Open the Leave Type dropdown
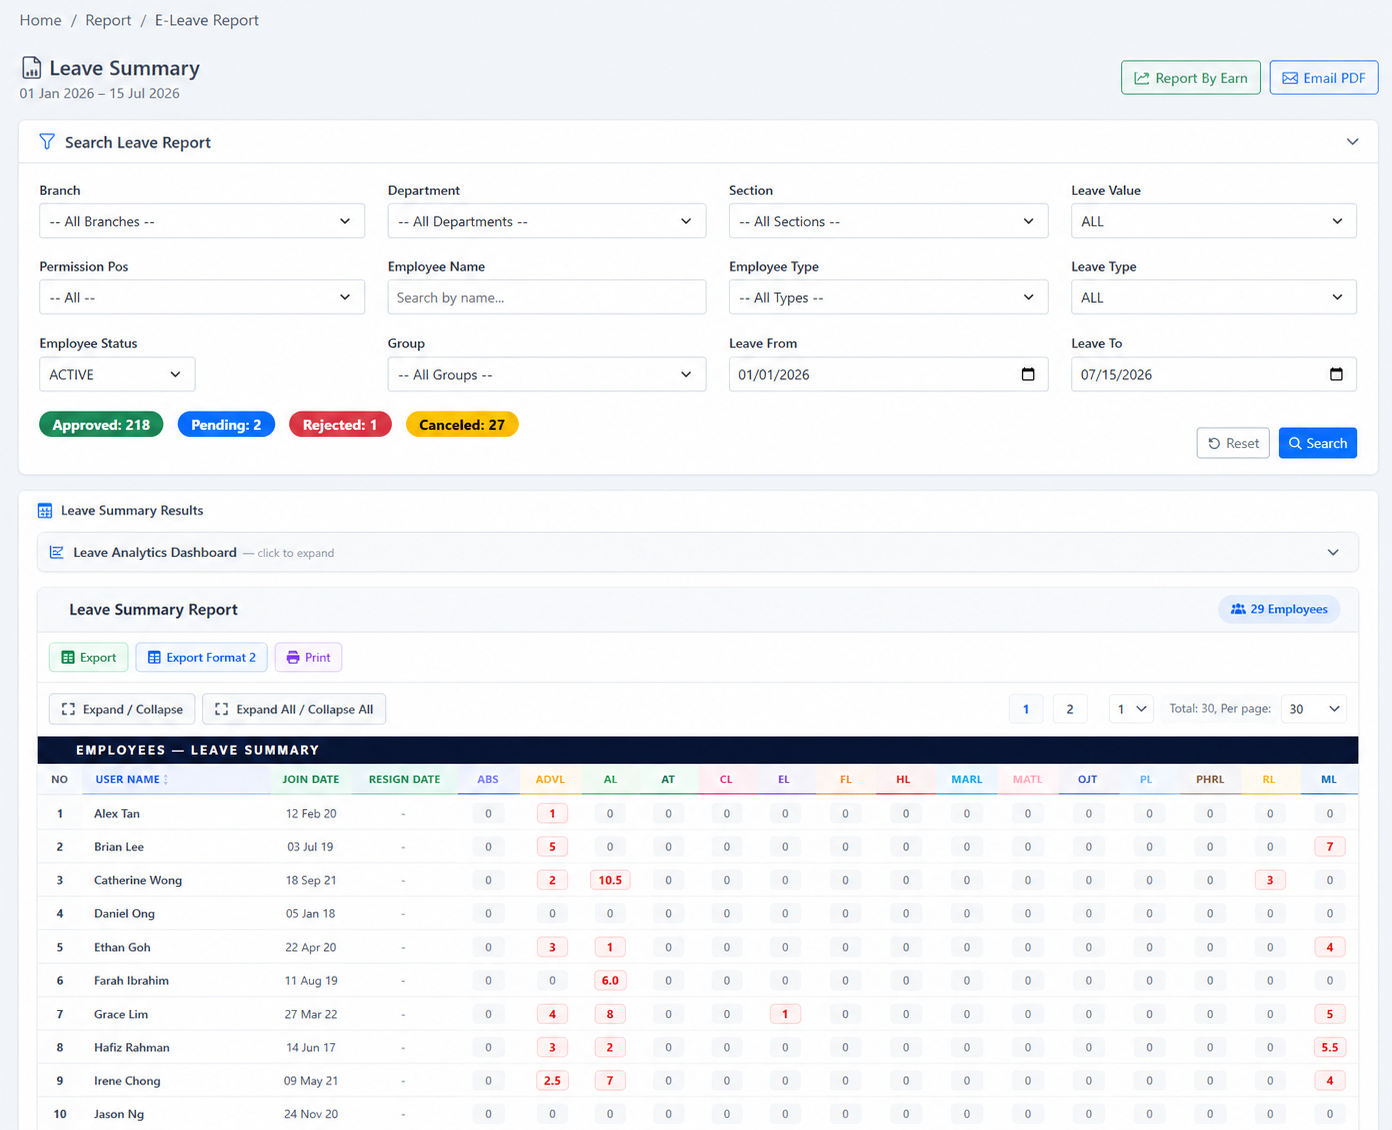This screenshot has height=1130, width=1392. (x=1214, y=297)
